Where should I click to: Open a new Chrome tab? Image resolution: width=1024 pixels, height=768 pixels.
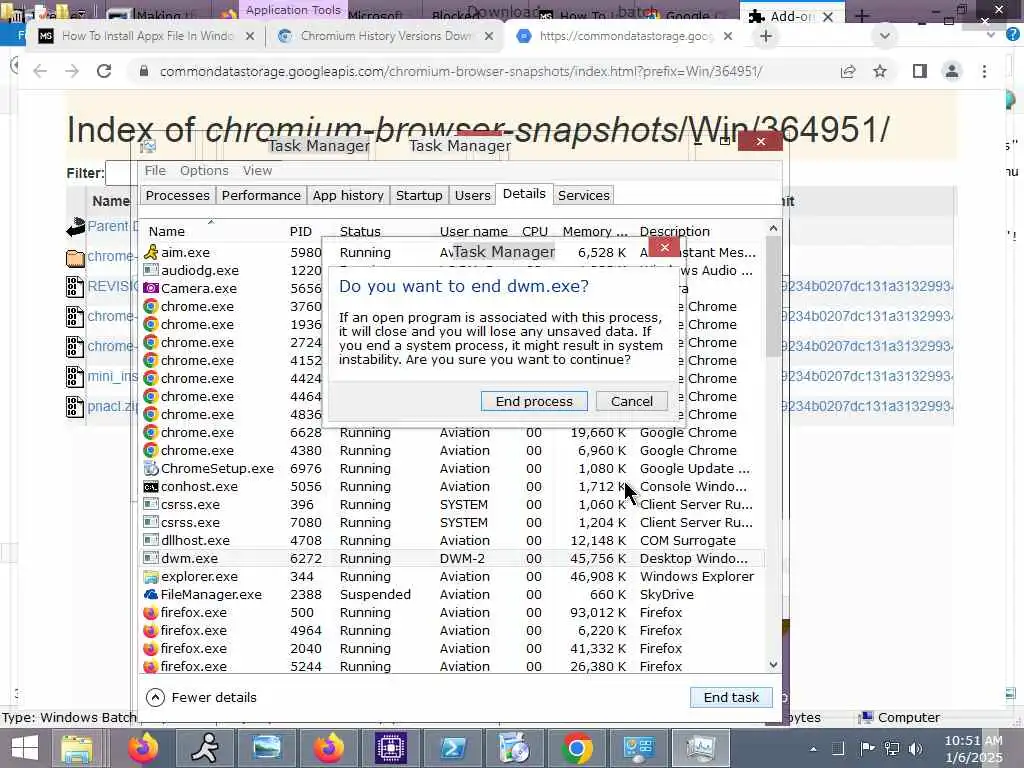point(765,36)
